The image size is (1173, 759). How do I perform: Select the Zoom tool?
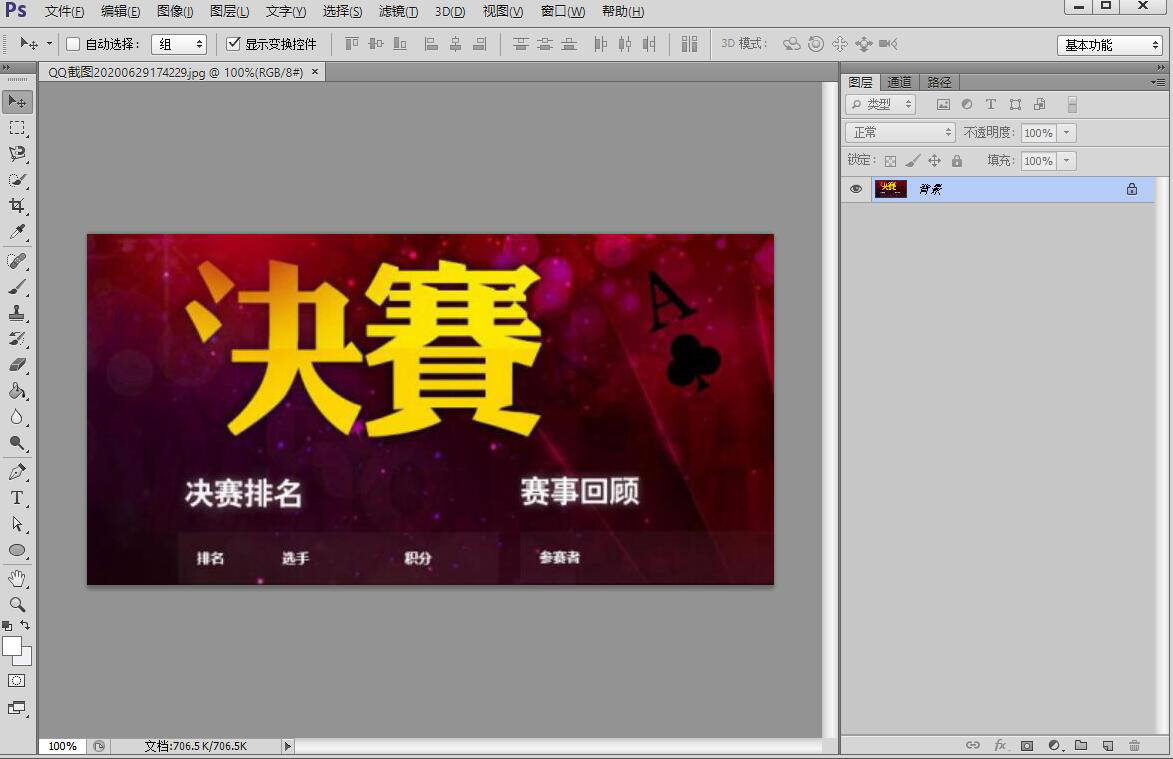pos(16,604)
